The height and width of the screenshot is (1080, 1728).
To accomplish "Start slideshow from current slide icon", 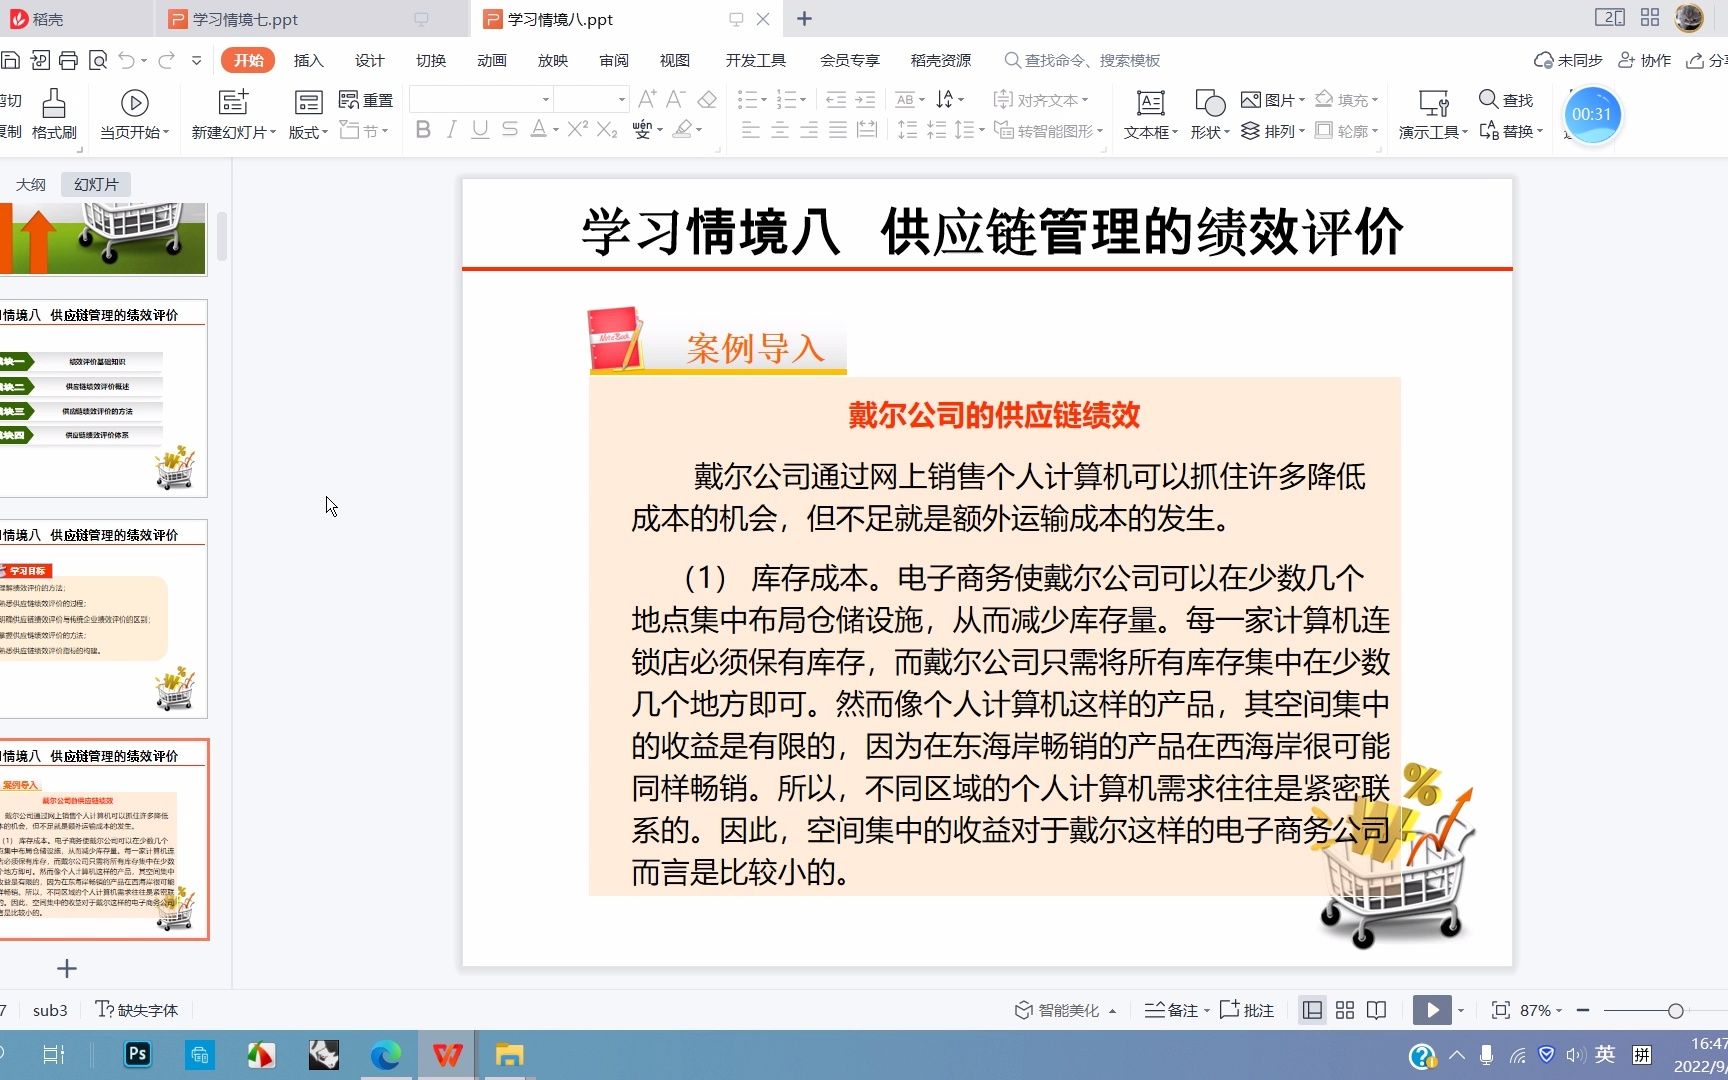I will click(x=135, y=103).
